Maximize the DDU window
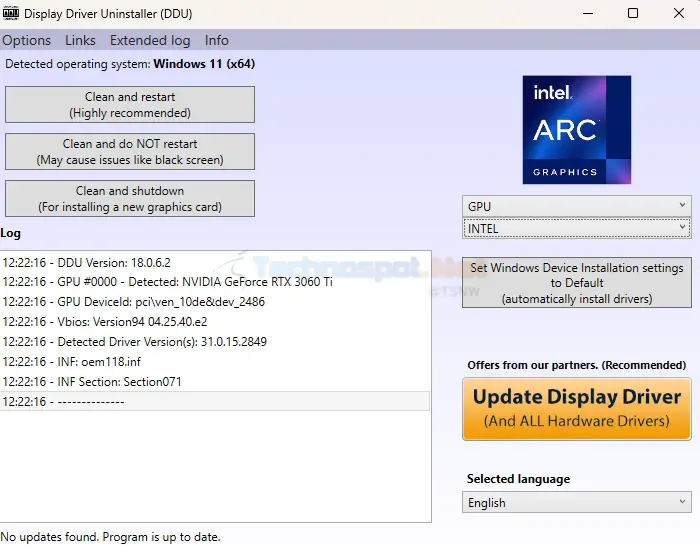The width and height of the screenshot is (700, 550). pos(633,13)
